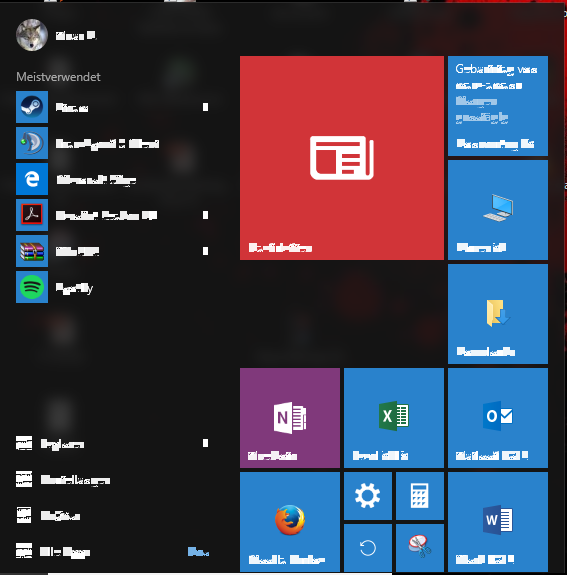Viewport: 567px width, 575px height.
Task: Expand the jump list arrow beside Explorer
Action: [x=205, y=443]
